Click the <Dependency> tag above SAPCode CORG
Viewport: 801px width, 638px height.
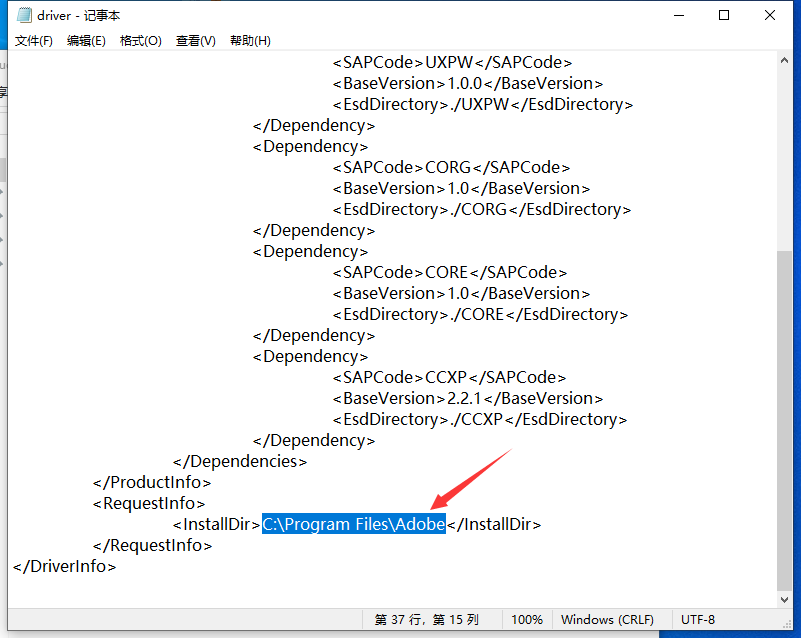(310, 147)
